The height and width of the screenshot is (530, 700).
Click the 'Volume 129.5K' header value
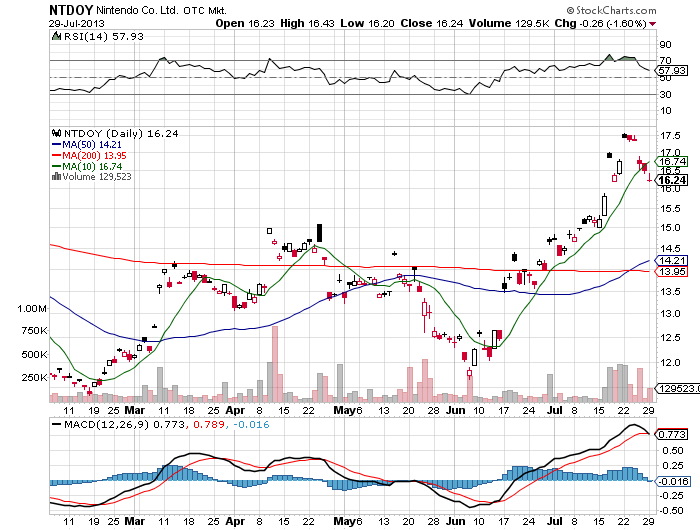[509, 23]
